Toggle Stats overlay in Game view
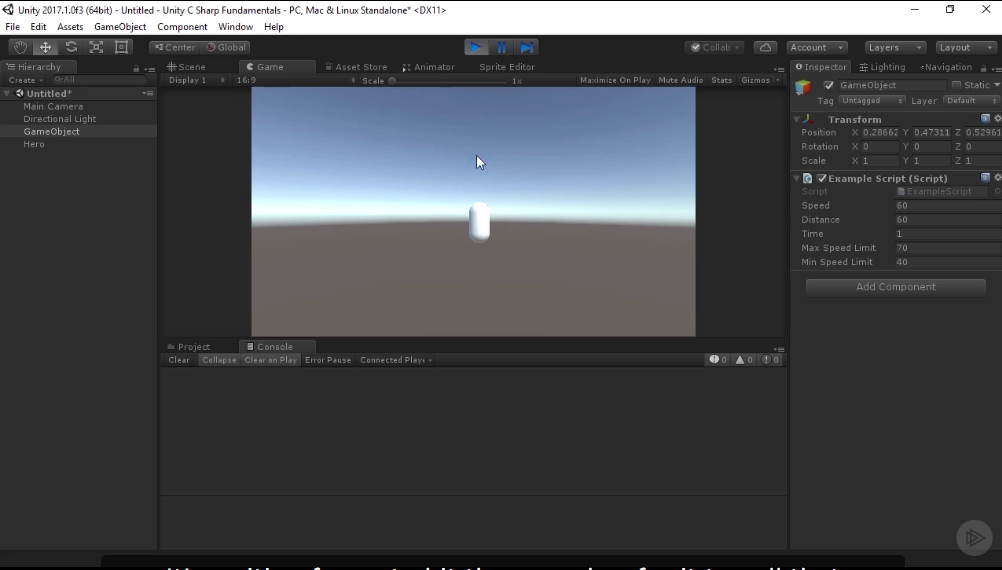 [721, 80]
